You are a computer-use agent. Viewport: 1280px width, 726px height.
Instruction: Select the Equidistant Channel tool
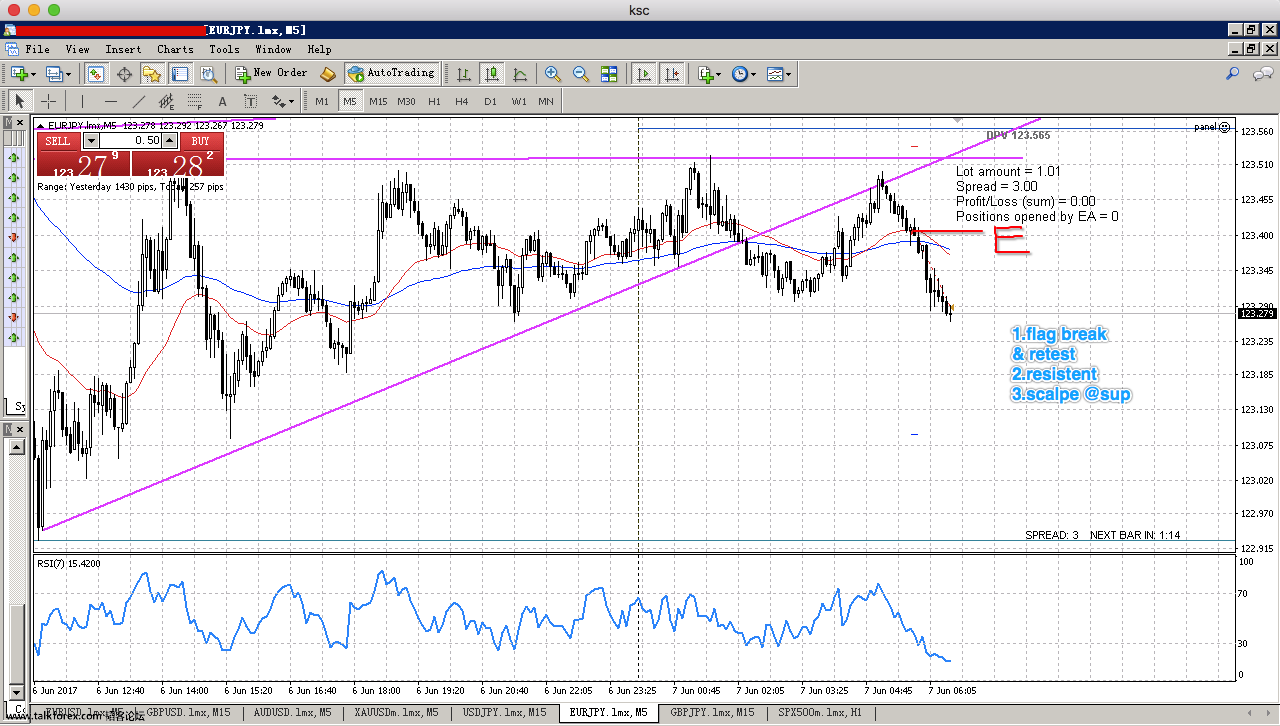tap(166, 101)
